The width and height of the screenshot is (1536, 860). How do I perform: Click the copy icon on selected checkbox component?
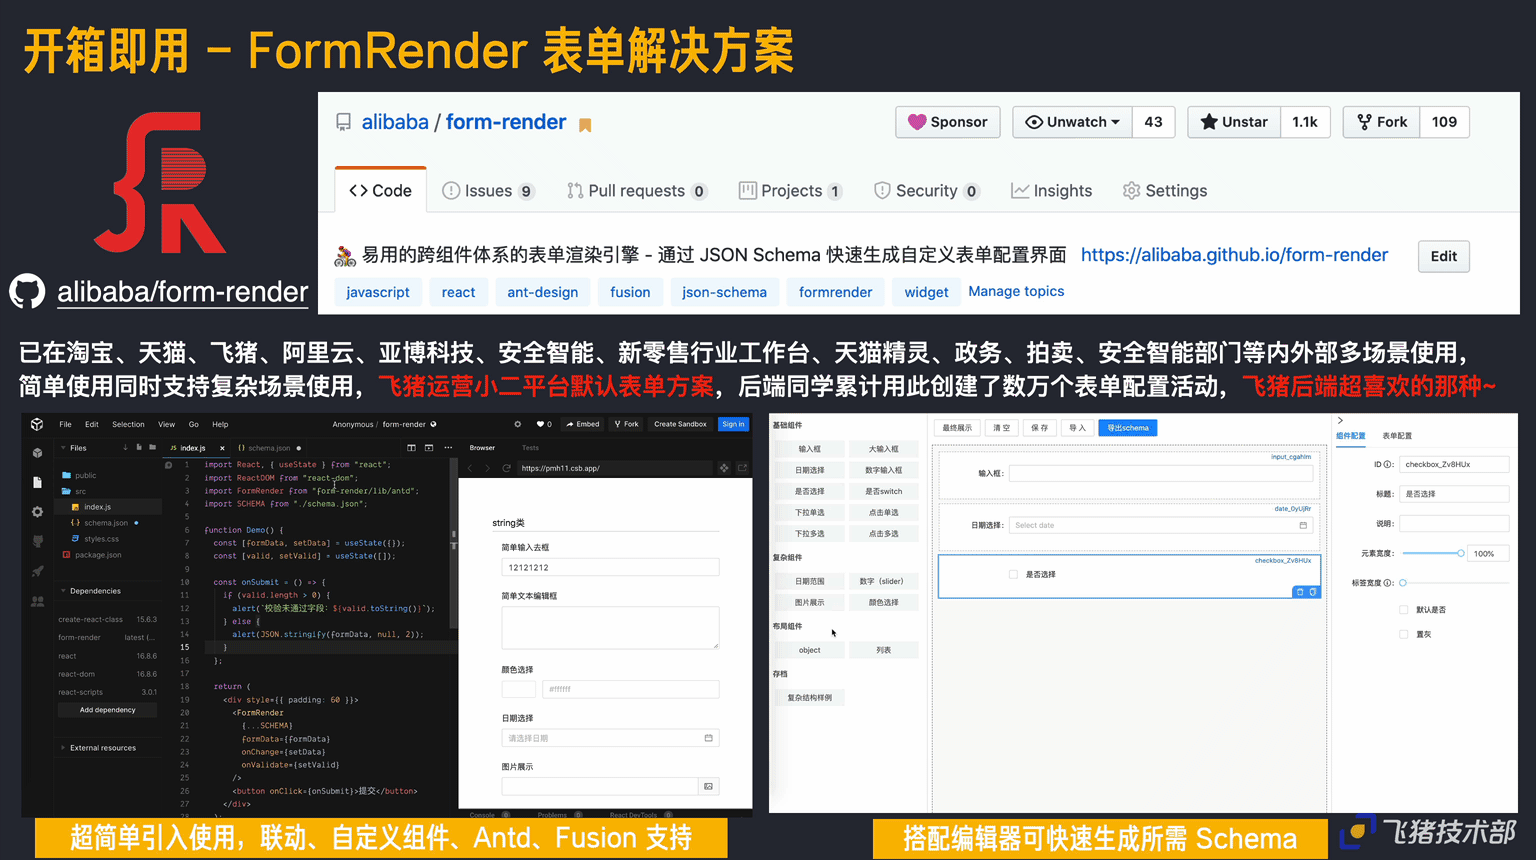point(1313,592)
